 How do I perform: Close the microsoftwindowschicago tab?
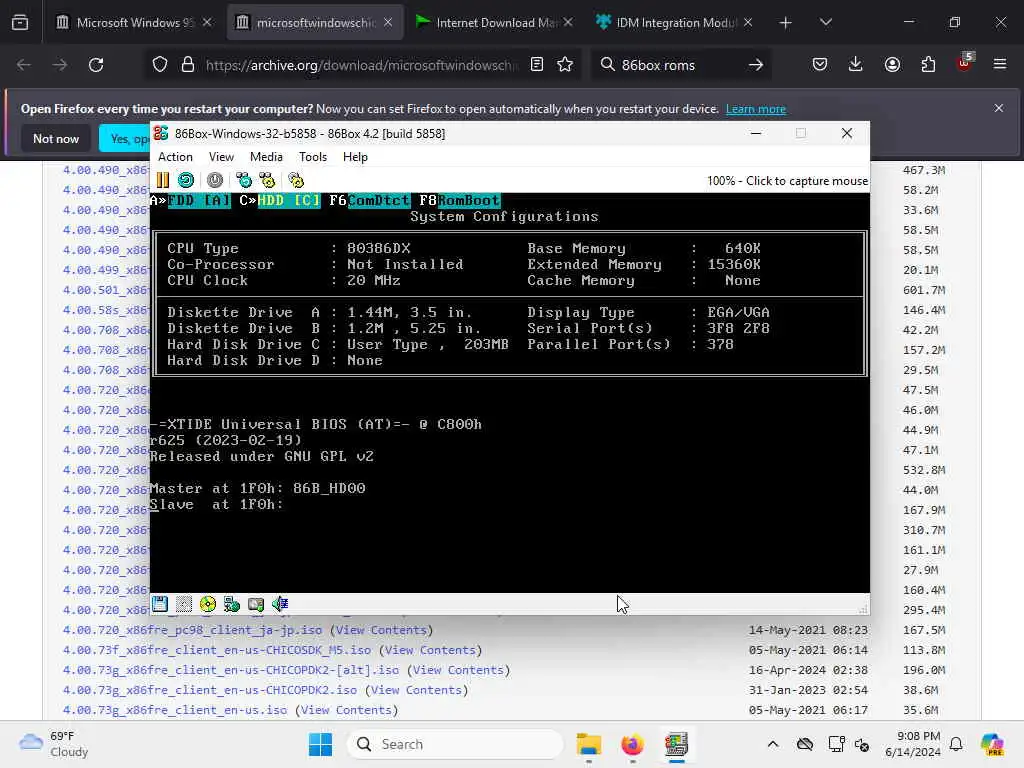pos(388,22)
